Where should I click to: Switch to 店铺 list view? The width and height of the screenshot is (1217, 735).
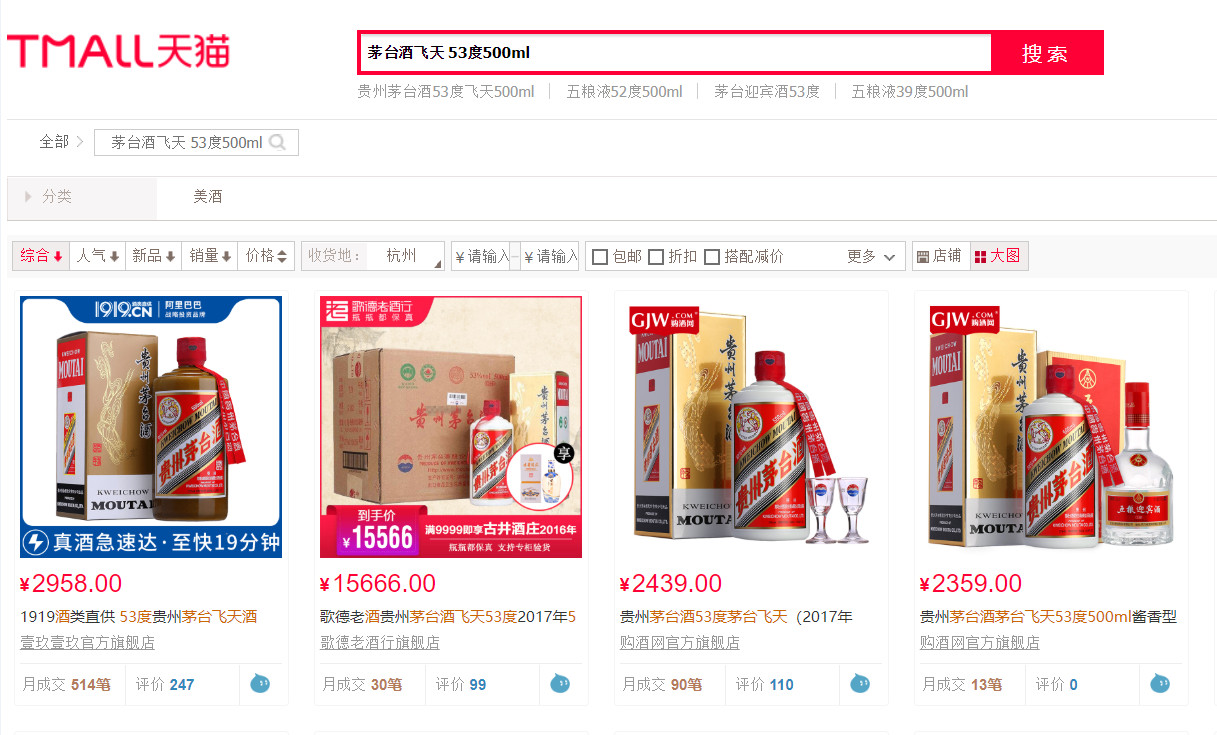(940, 256)
